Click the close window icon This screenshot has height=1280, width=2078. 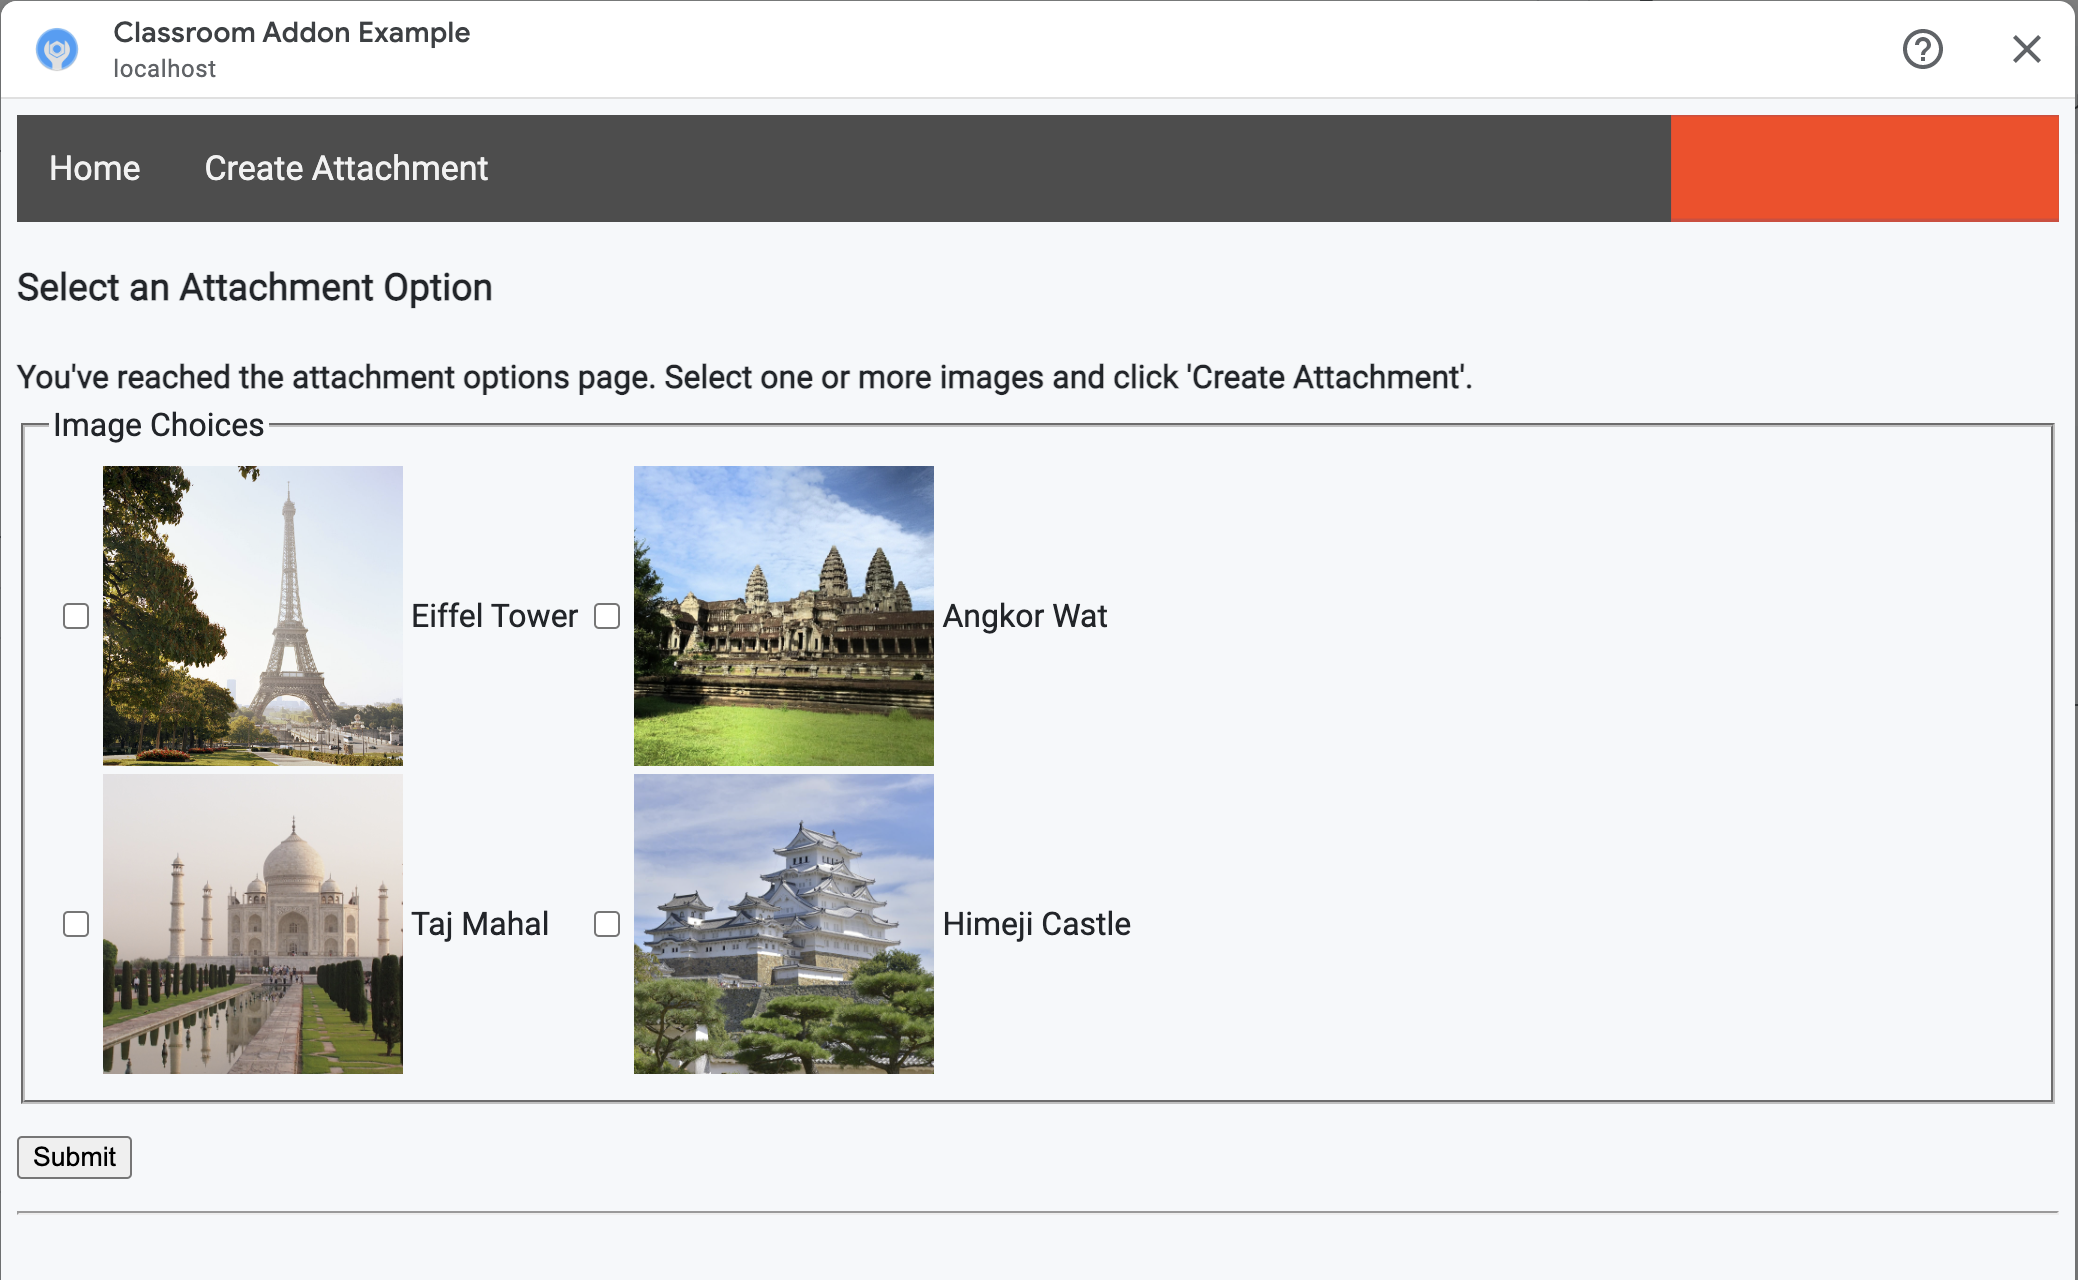[x=2025, y=48]
